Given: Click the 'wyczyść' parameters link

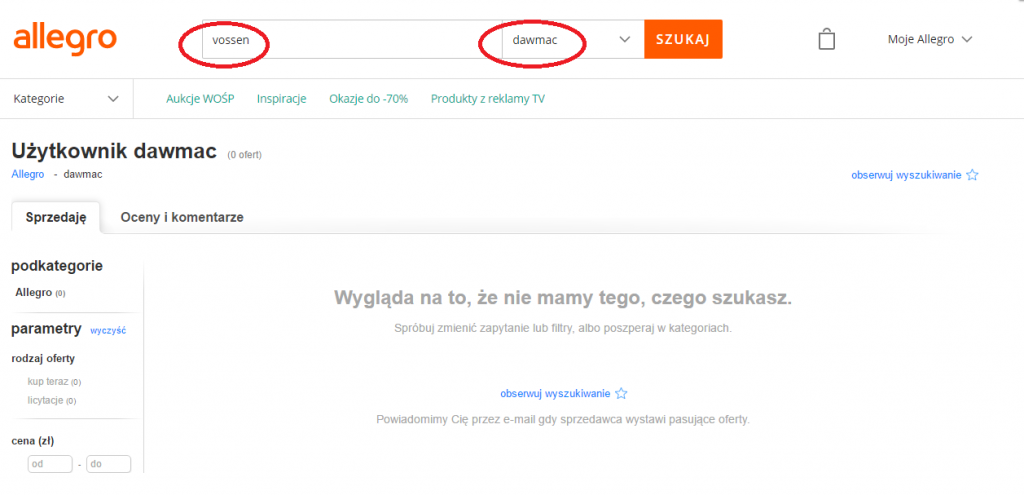Looking at the screenshot, I should pyautogui.click(x=108, y=330).
